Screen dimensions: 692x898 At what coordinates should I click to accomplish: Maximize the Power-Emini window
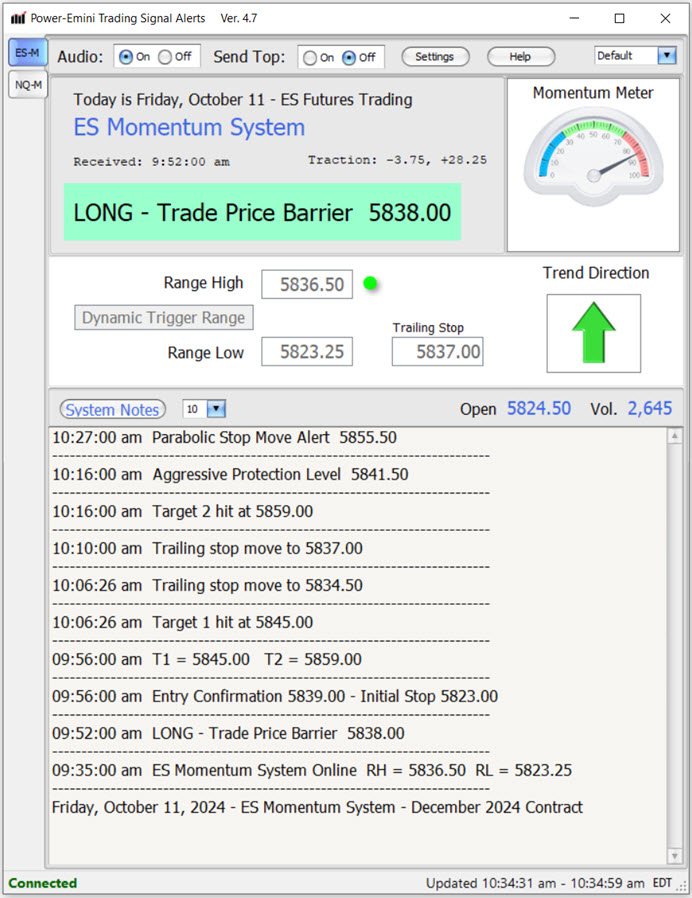(x=619, y=18)
